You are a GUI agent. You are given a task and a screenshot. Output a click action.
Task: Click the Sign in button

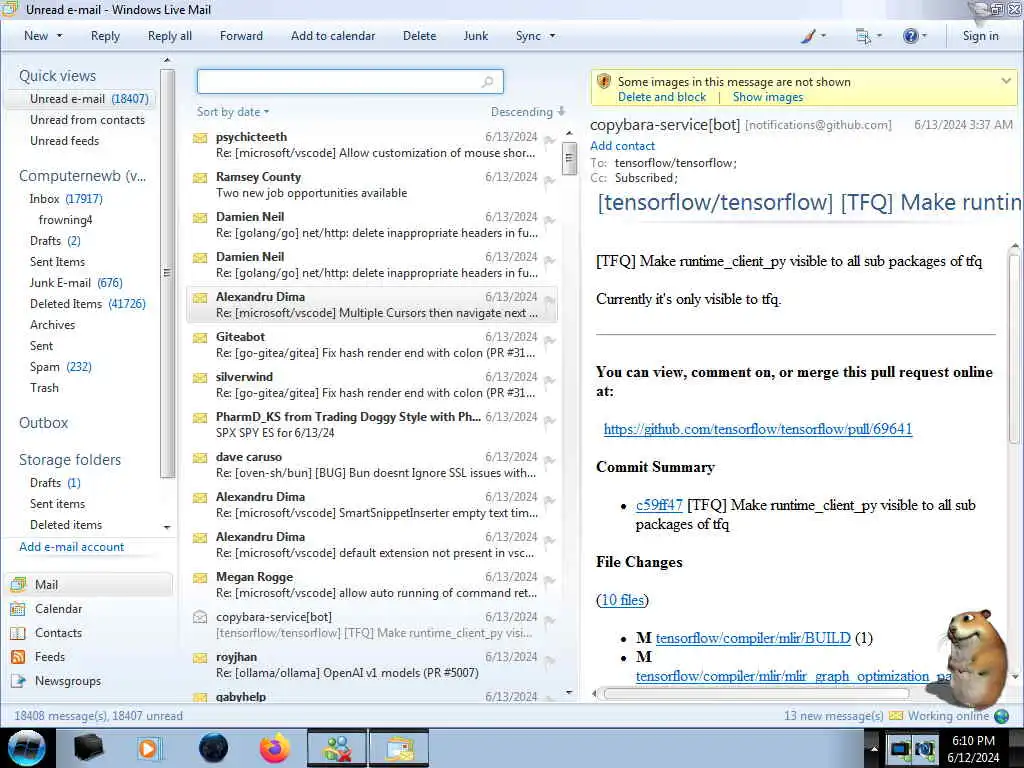[980, 36]
